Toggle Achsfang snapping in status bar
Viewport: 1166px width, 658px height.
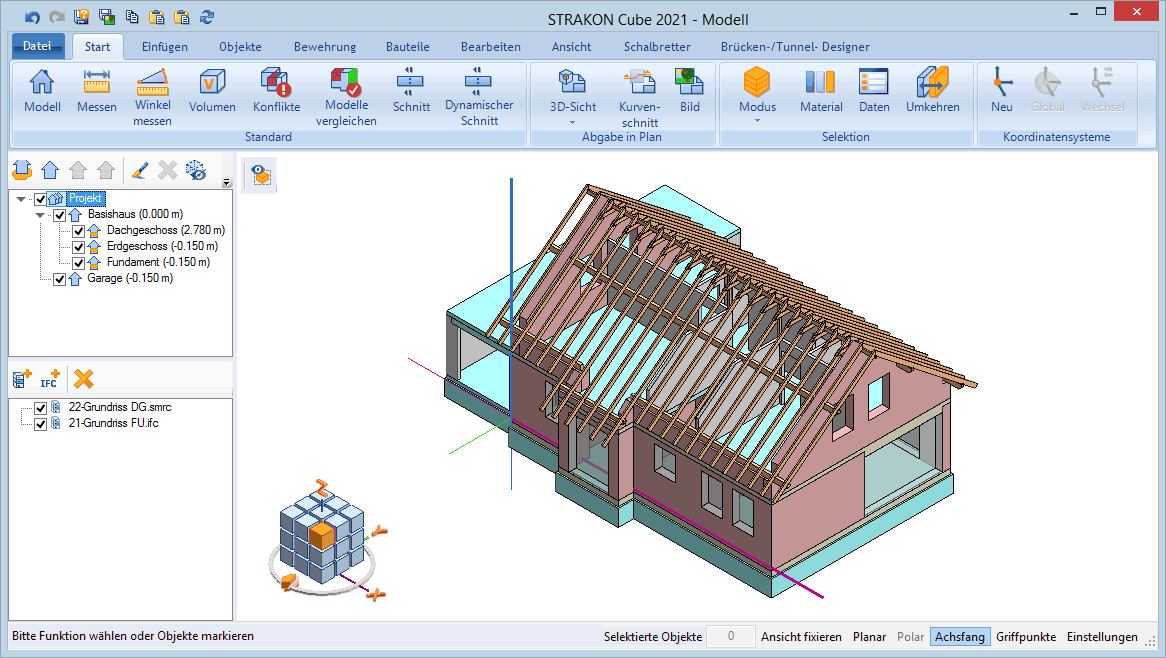click(959, 636)
